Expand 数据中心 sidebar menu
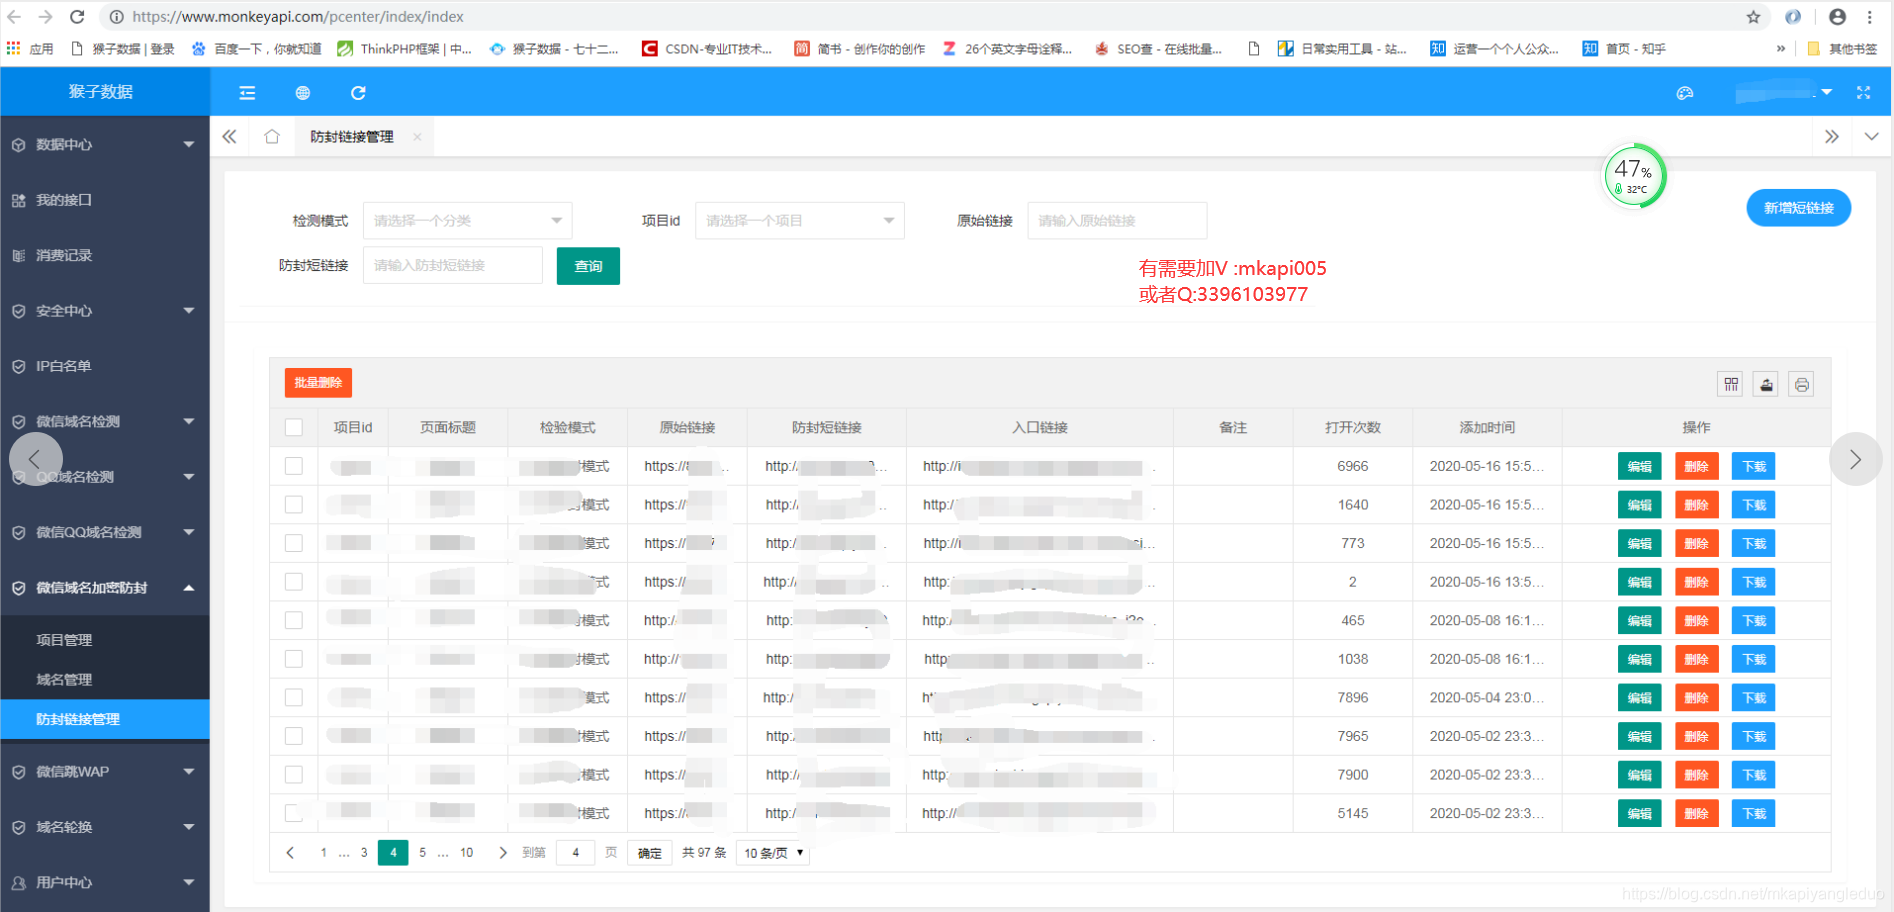The image size is (1894, 912). point(105,145)
